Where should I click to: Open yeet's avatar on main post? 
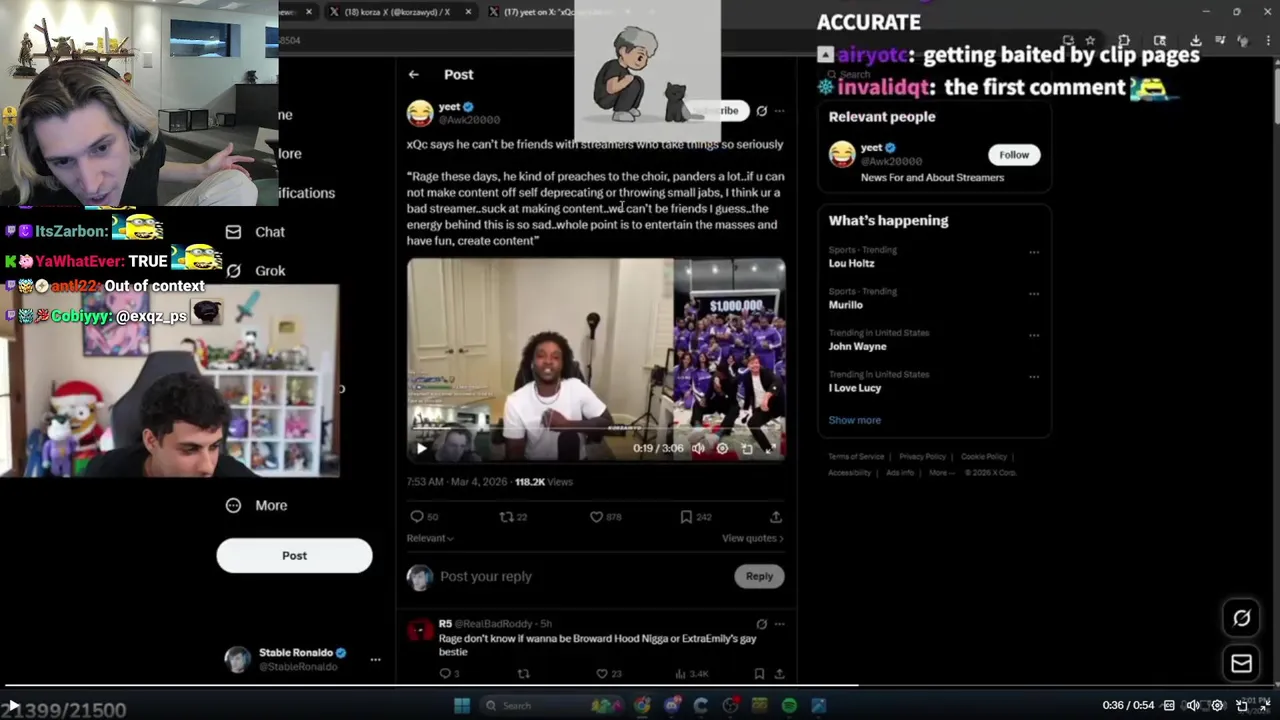[x=420, y=112]
